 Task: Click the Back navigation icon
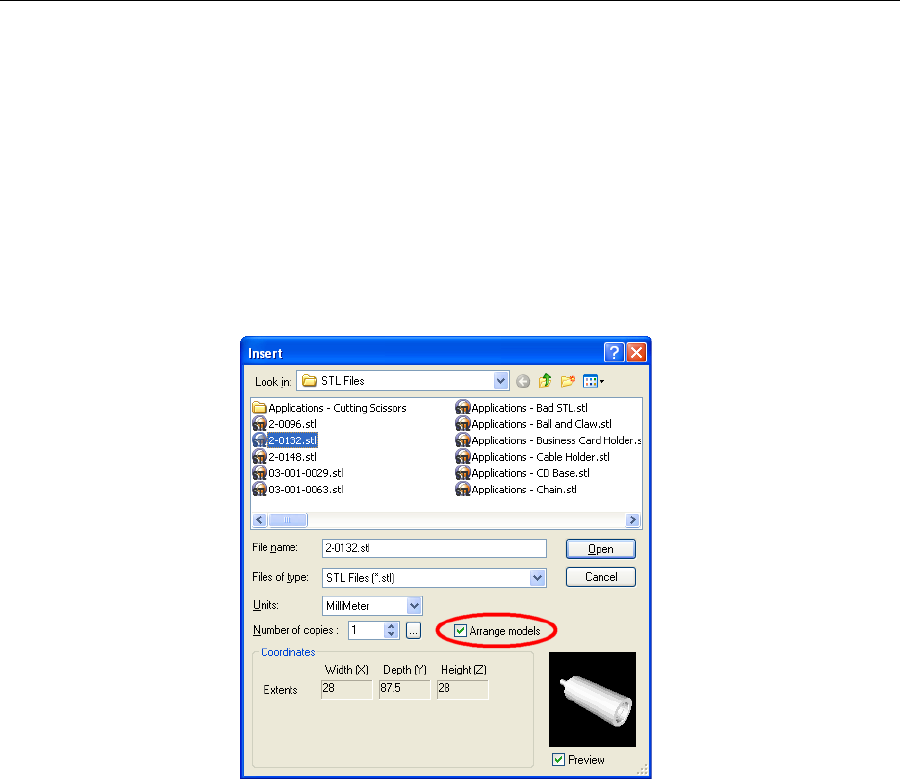tap(523, 381)
